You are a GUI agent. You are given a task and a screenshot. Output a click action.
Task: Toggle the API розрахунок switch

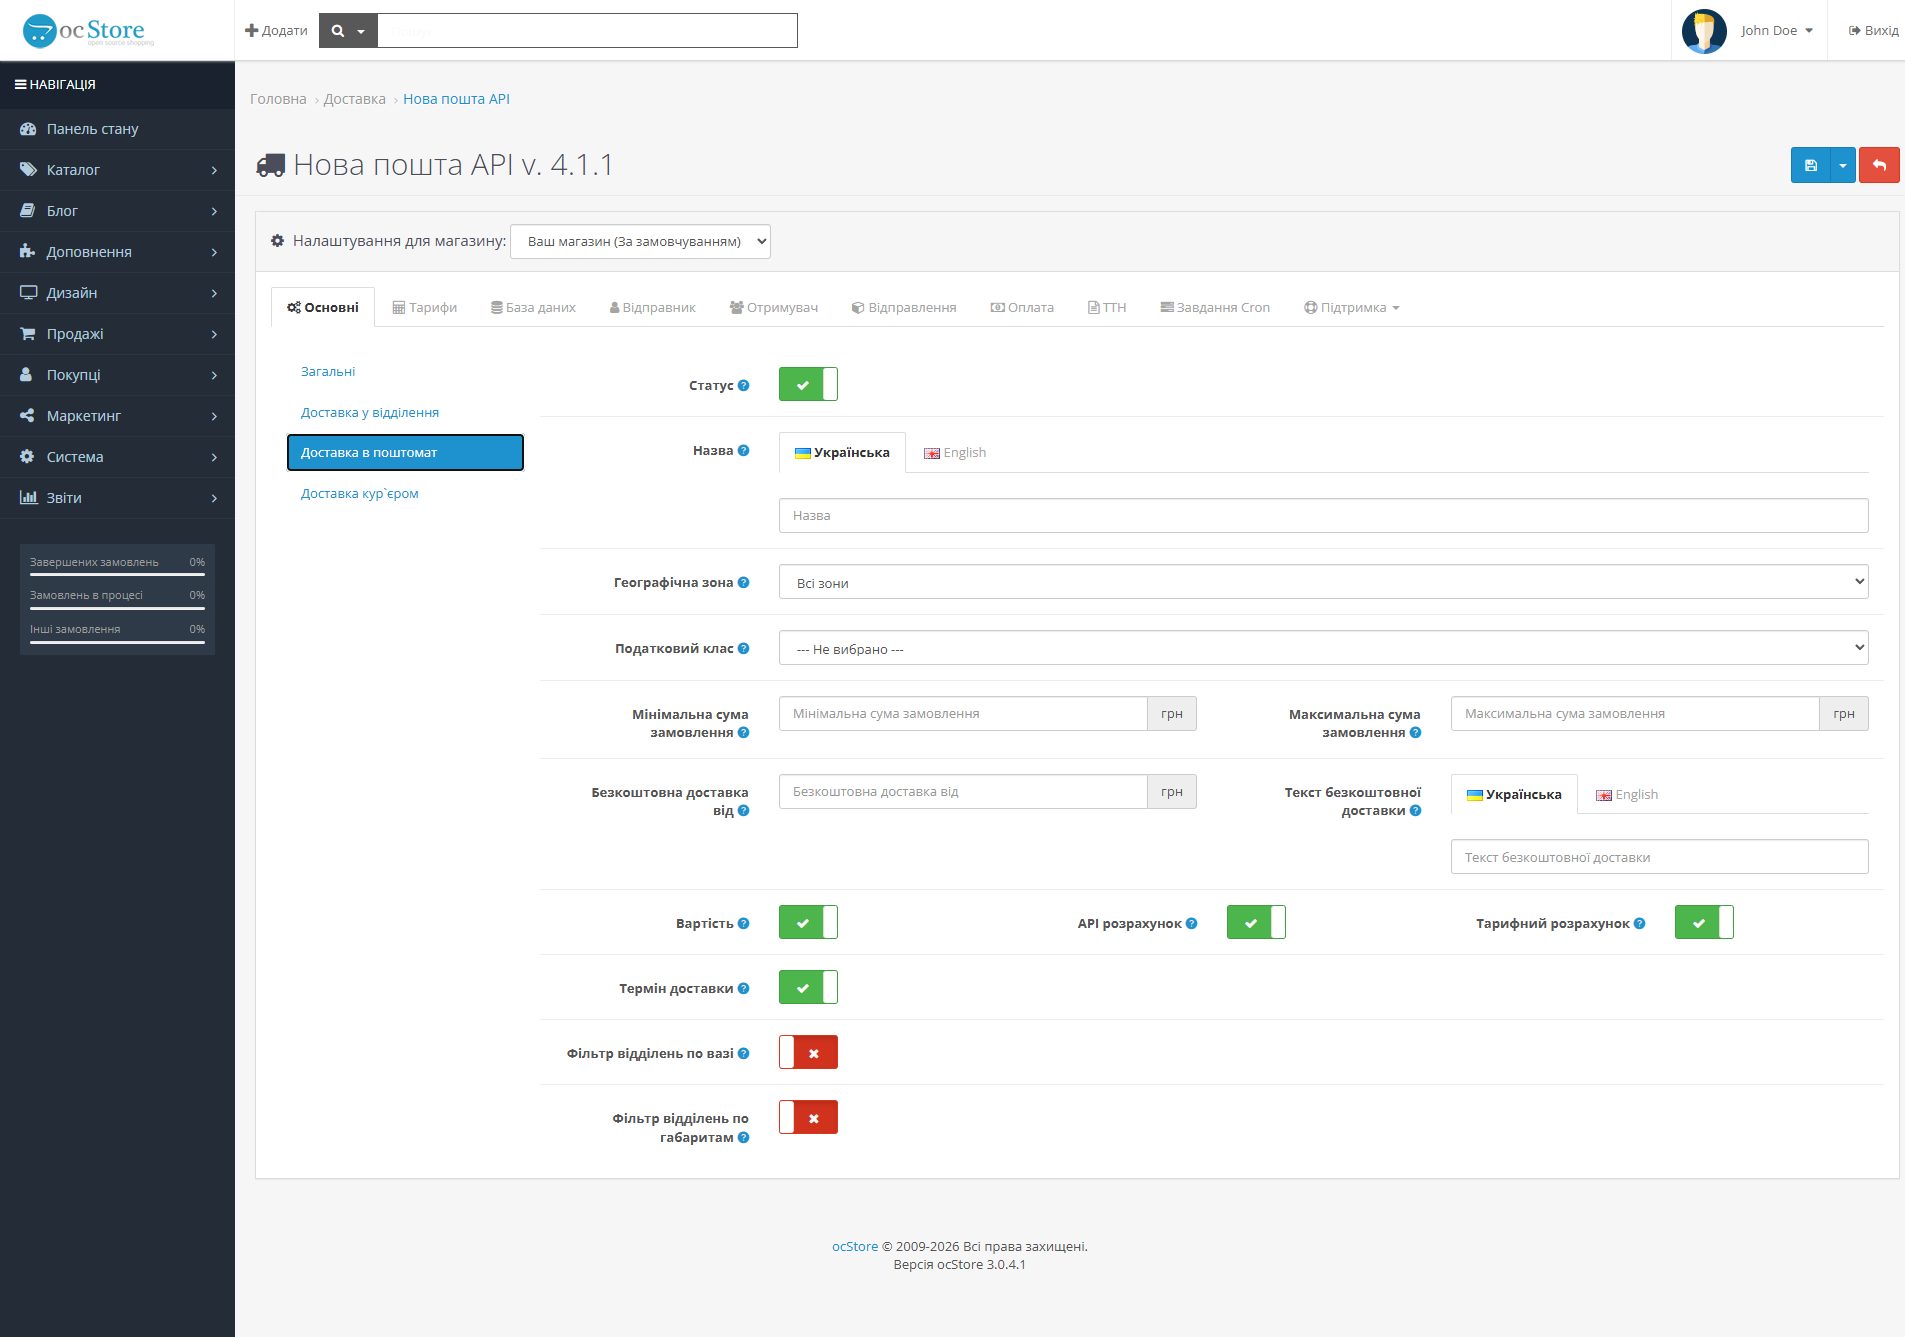(1256, 922)
